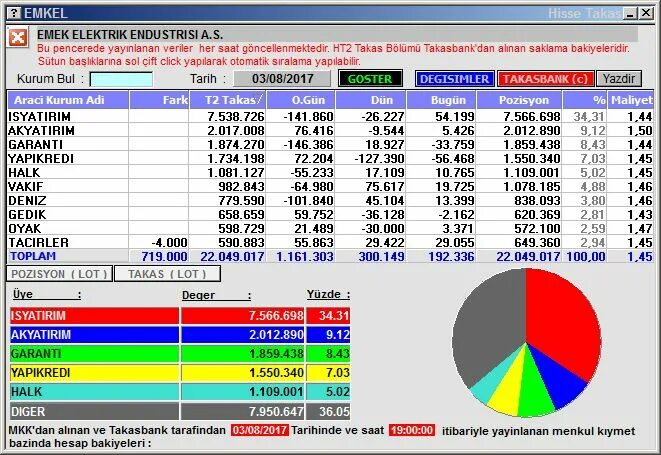The image size is (661, 455).
Task: Select ISYATIRIM row in the table
Action: click(330, 116)
